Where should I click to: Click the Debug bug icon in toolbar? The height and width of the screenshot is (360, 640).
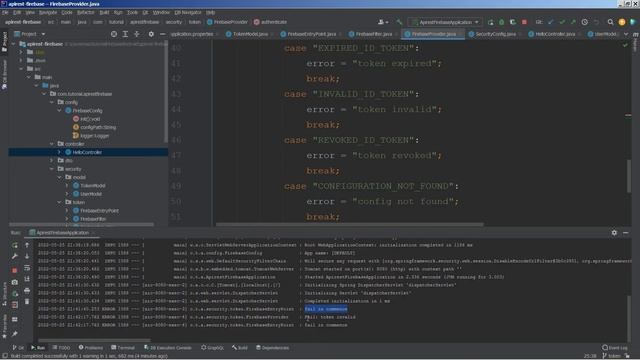[502, 22]
